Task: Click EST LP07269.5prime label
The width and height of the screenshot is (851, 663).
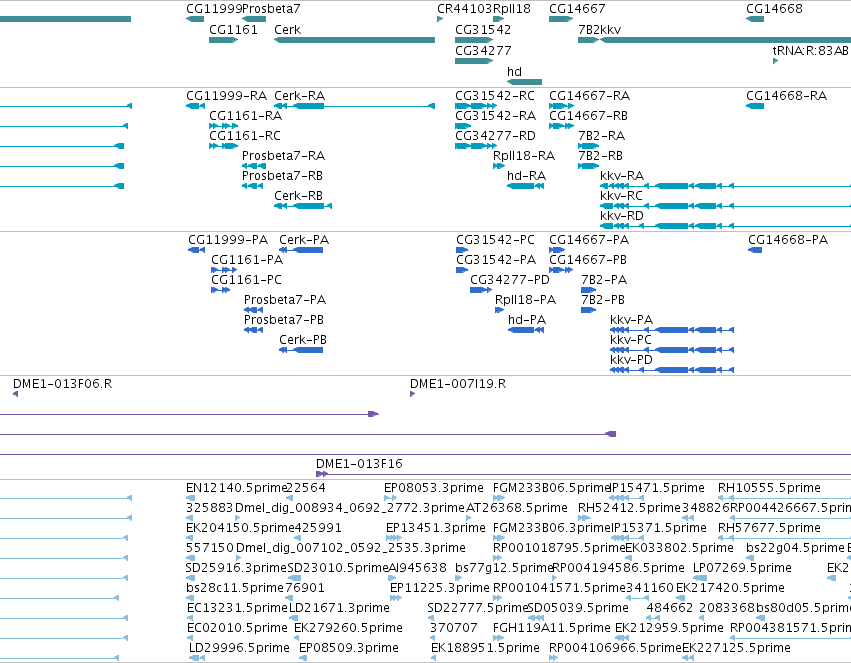Action: (x=742, y=569)
